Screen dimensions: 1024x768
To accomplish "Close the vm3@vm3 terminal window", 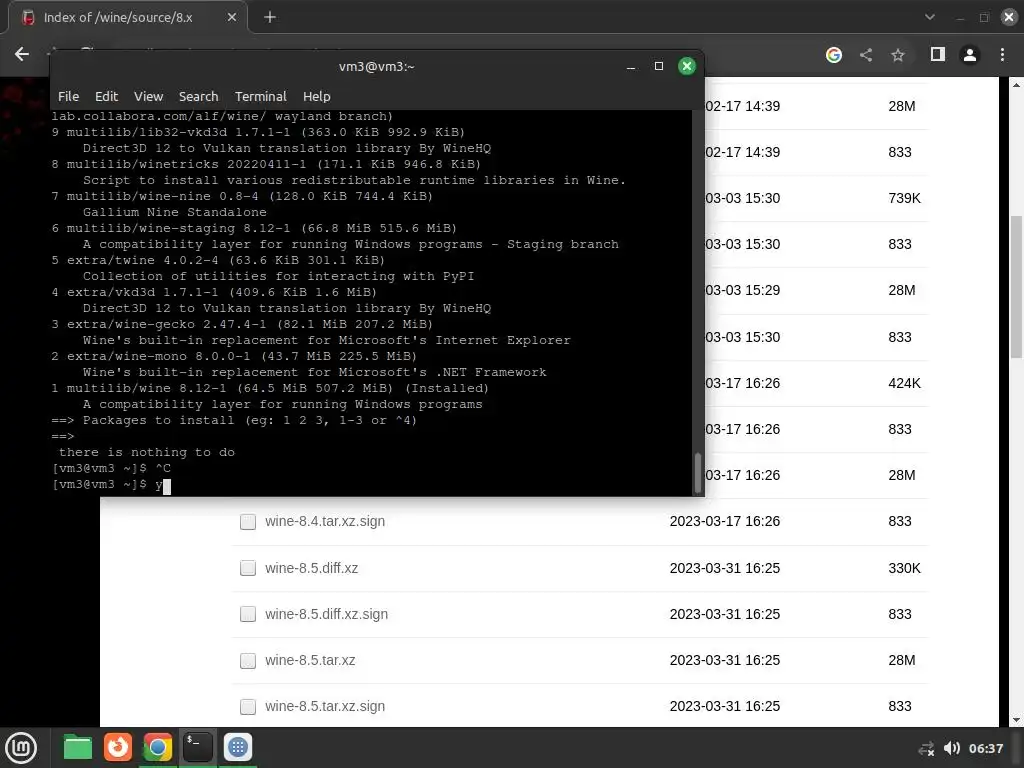I will point(687,66).
